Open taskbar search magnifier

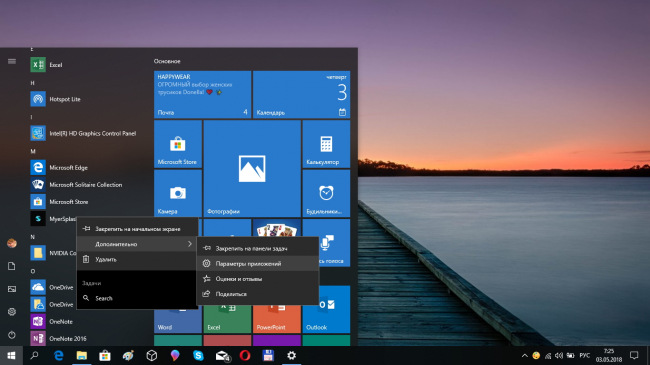pos(34,355)
